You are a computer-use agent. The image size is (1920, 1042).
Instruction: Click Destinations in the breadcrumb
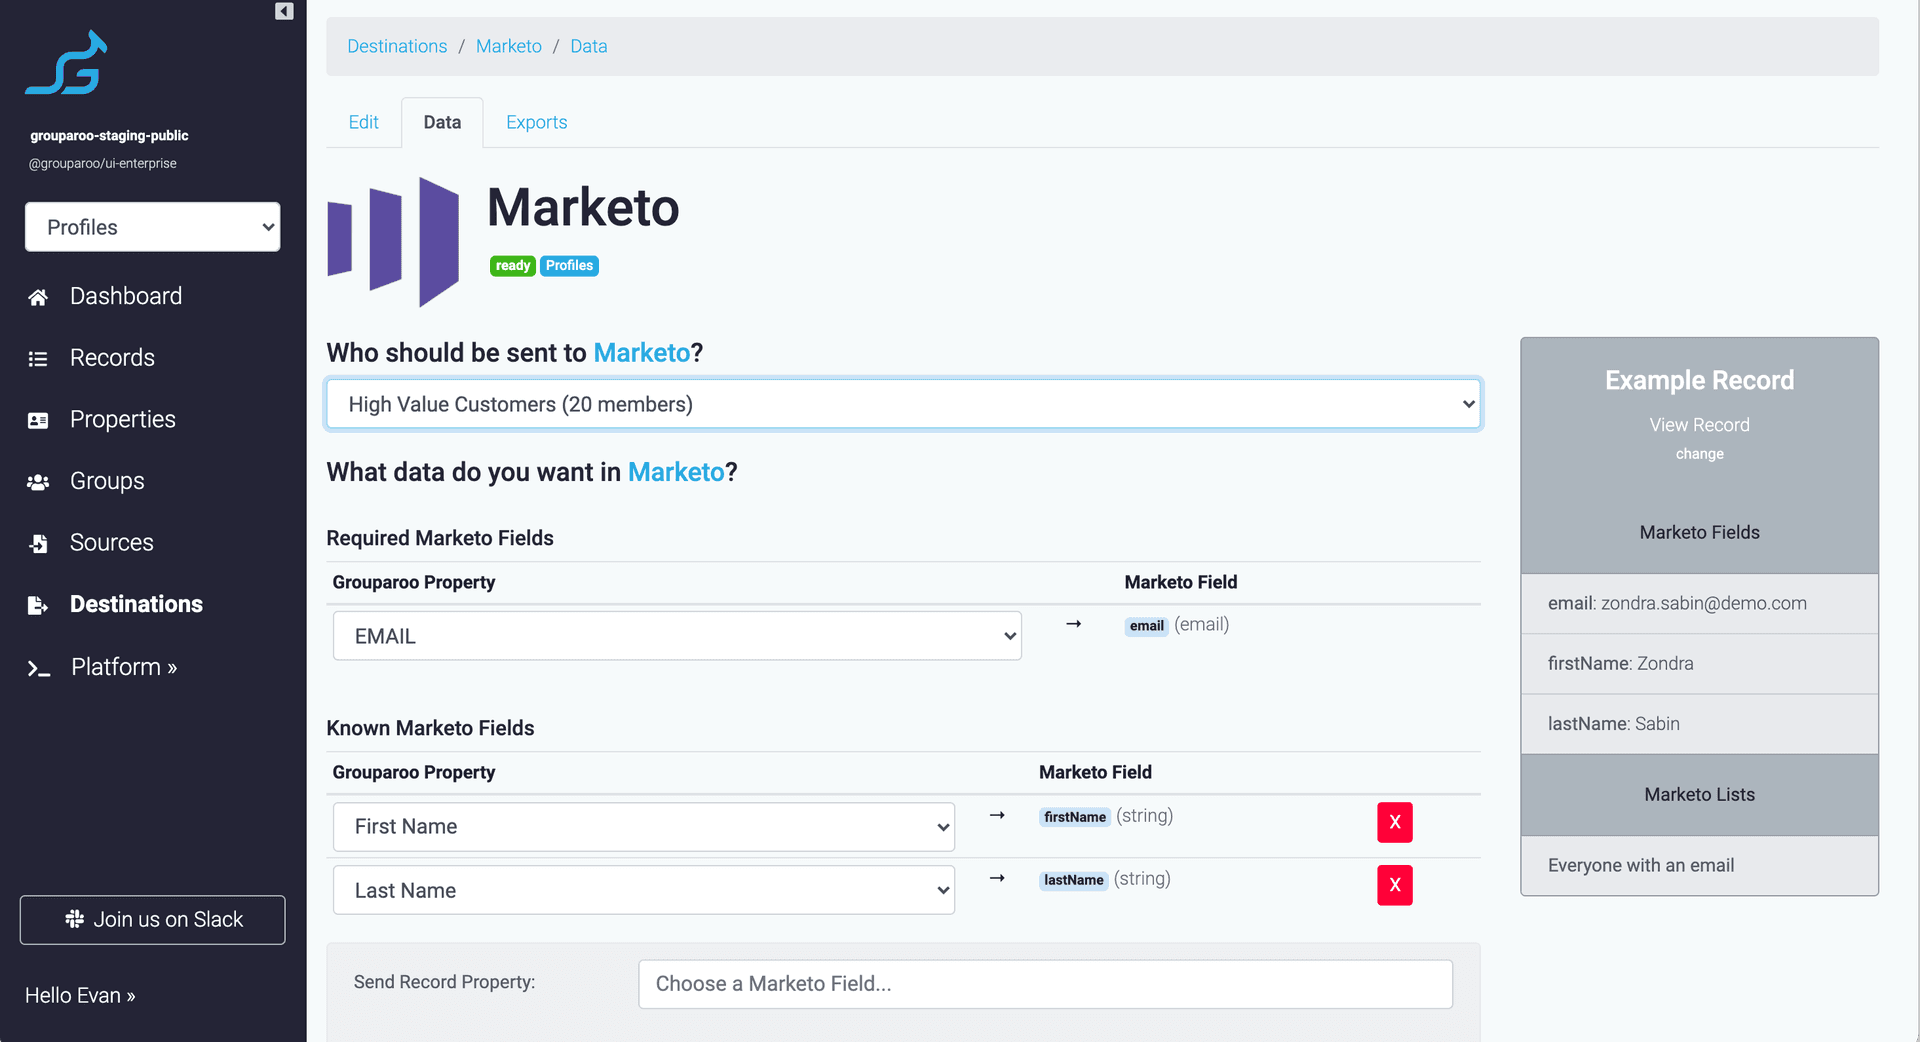coord(397,46)
